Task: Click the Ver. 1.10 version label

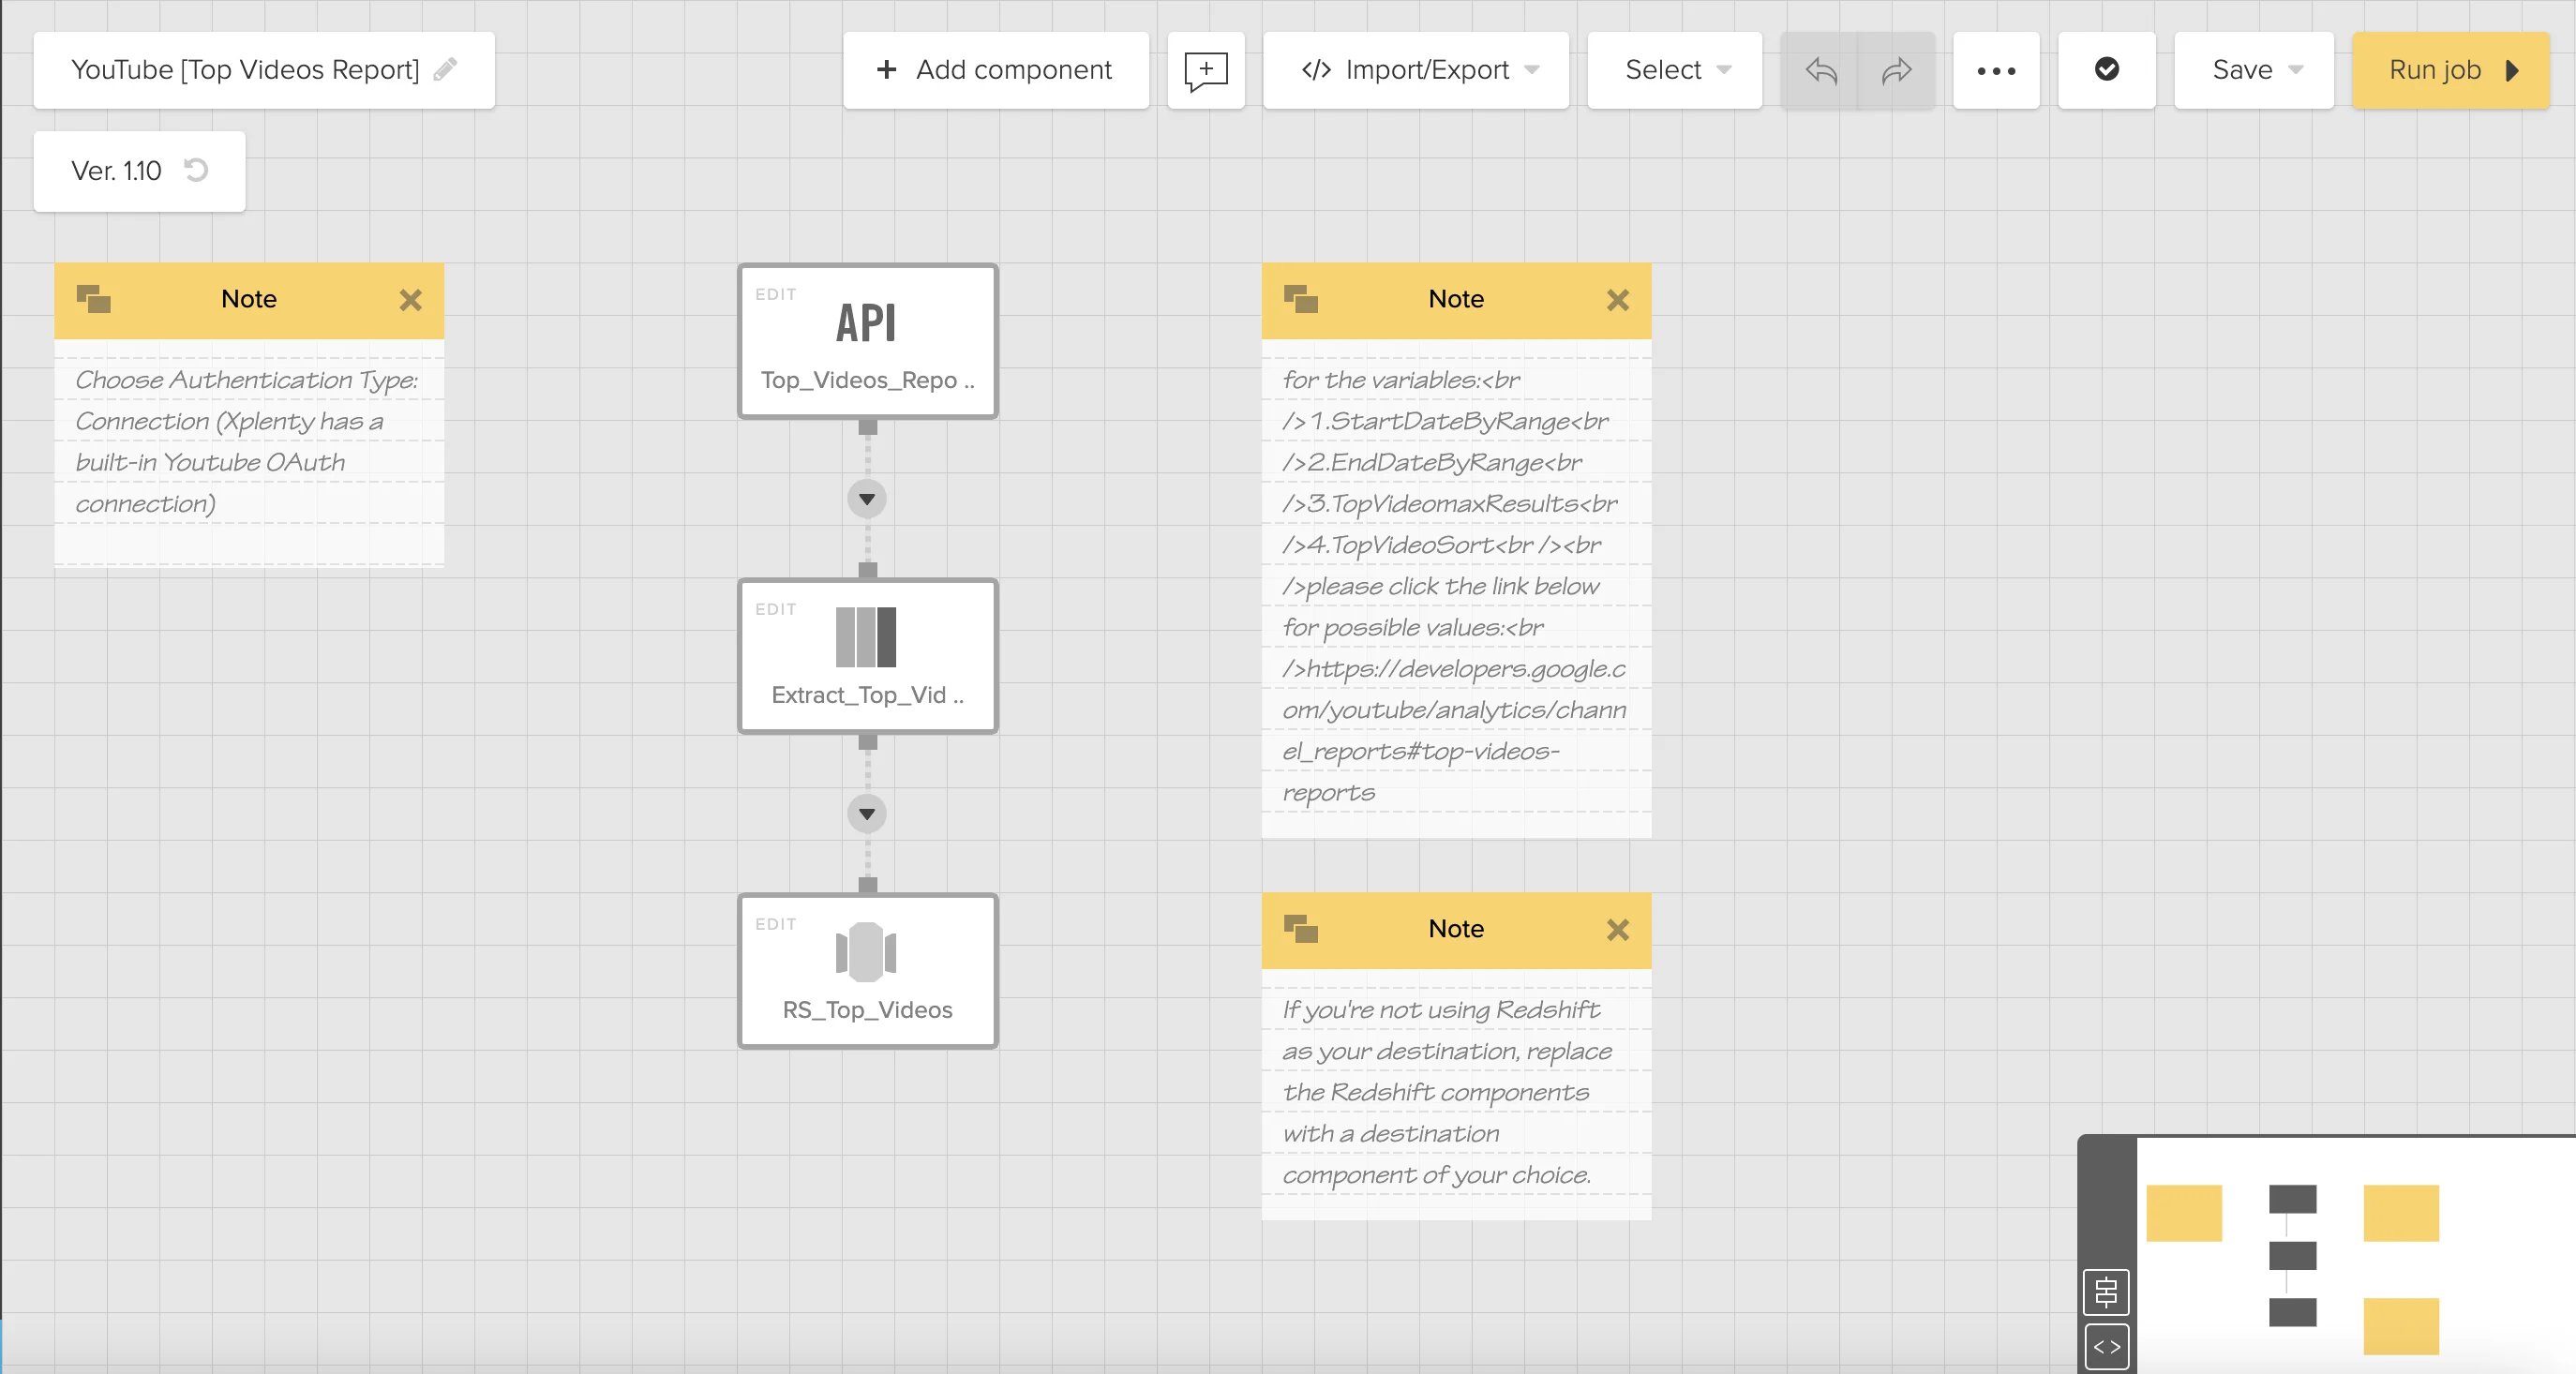Action: (x=116, y=171)
